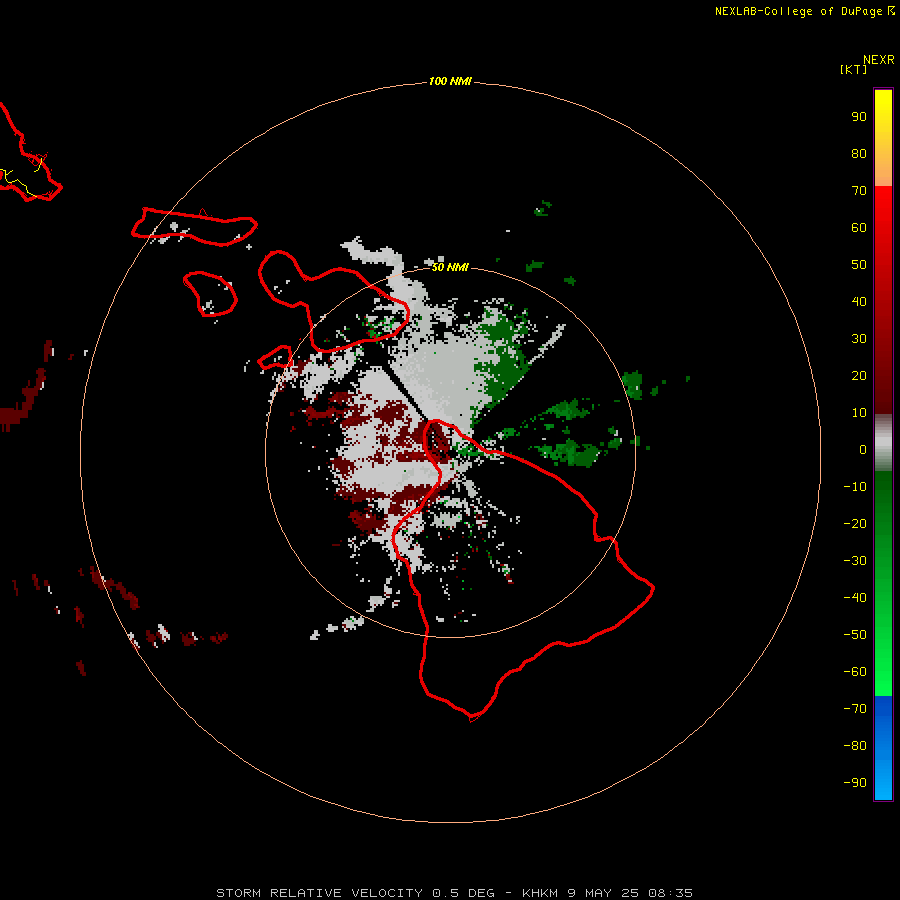Click the -20 value on the velocity scale
900x900 pixels.
click(855, 524)
